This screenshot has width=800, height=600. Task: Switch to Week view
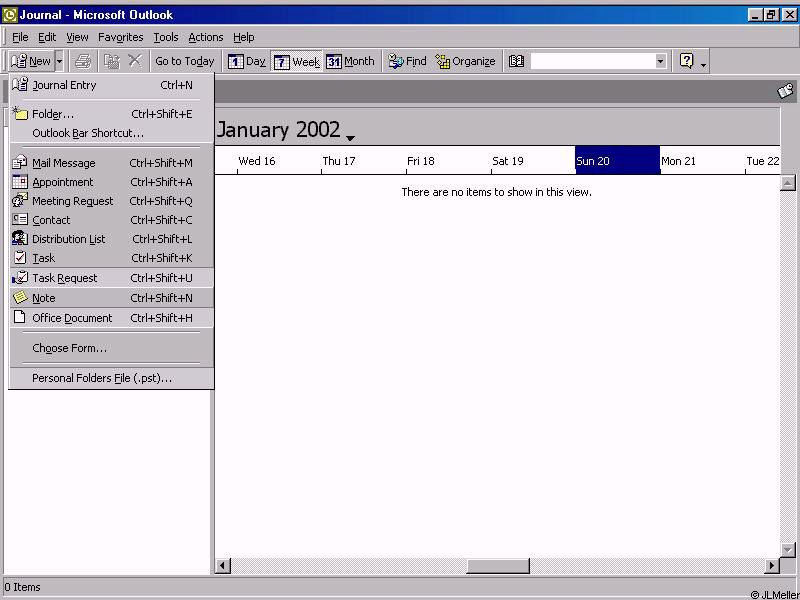click(x=297, y=62)
